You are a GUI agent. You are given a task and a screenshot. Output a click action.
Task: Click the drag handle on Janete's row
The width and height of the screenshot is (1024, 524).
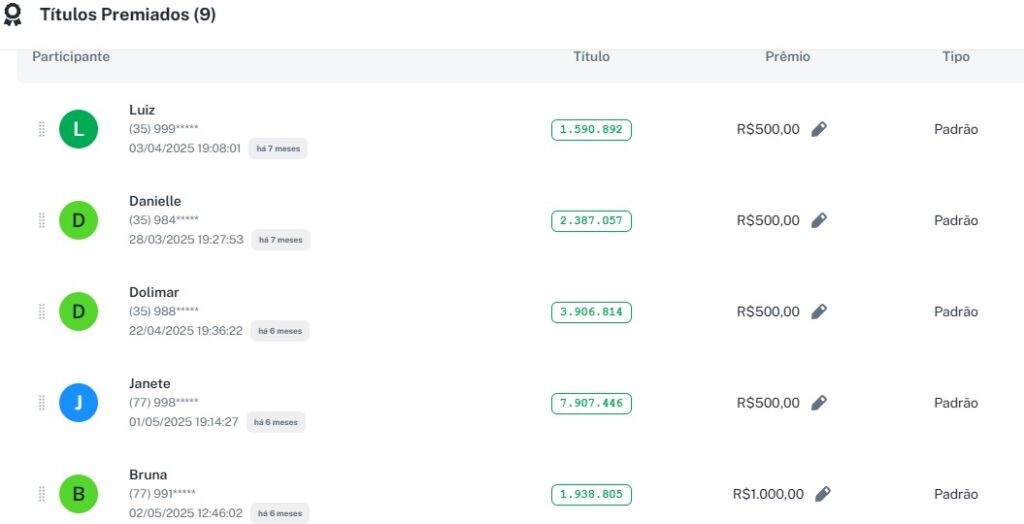41,403
